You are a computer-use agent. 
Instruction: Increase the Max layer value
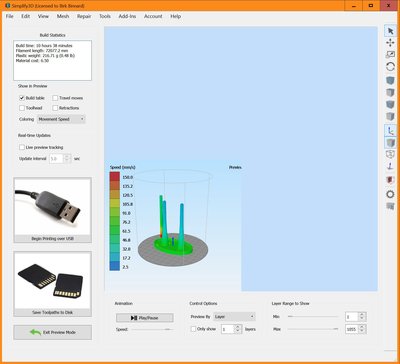[x=363, y=327]
